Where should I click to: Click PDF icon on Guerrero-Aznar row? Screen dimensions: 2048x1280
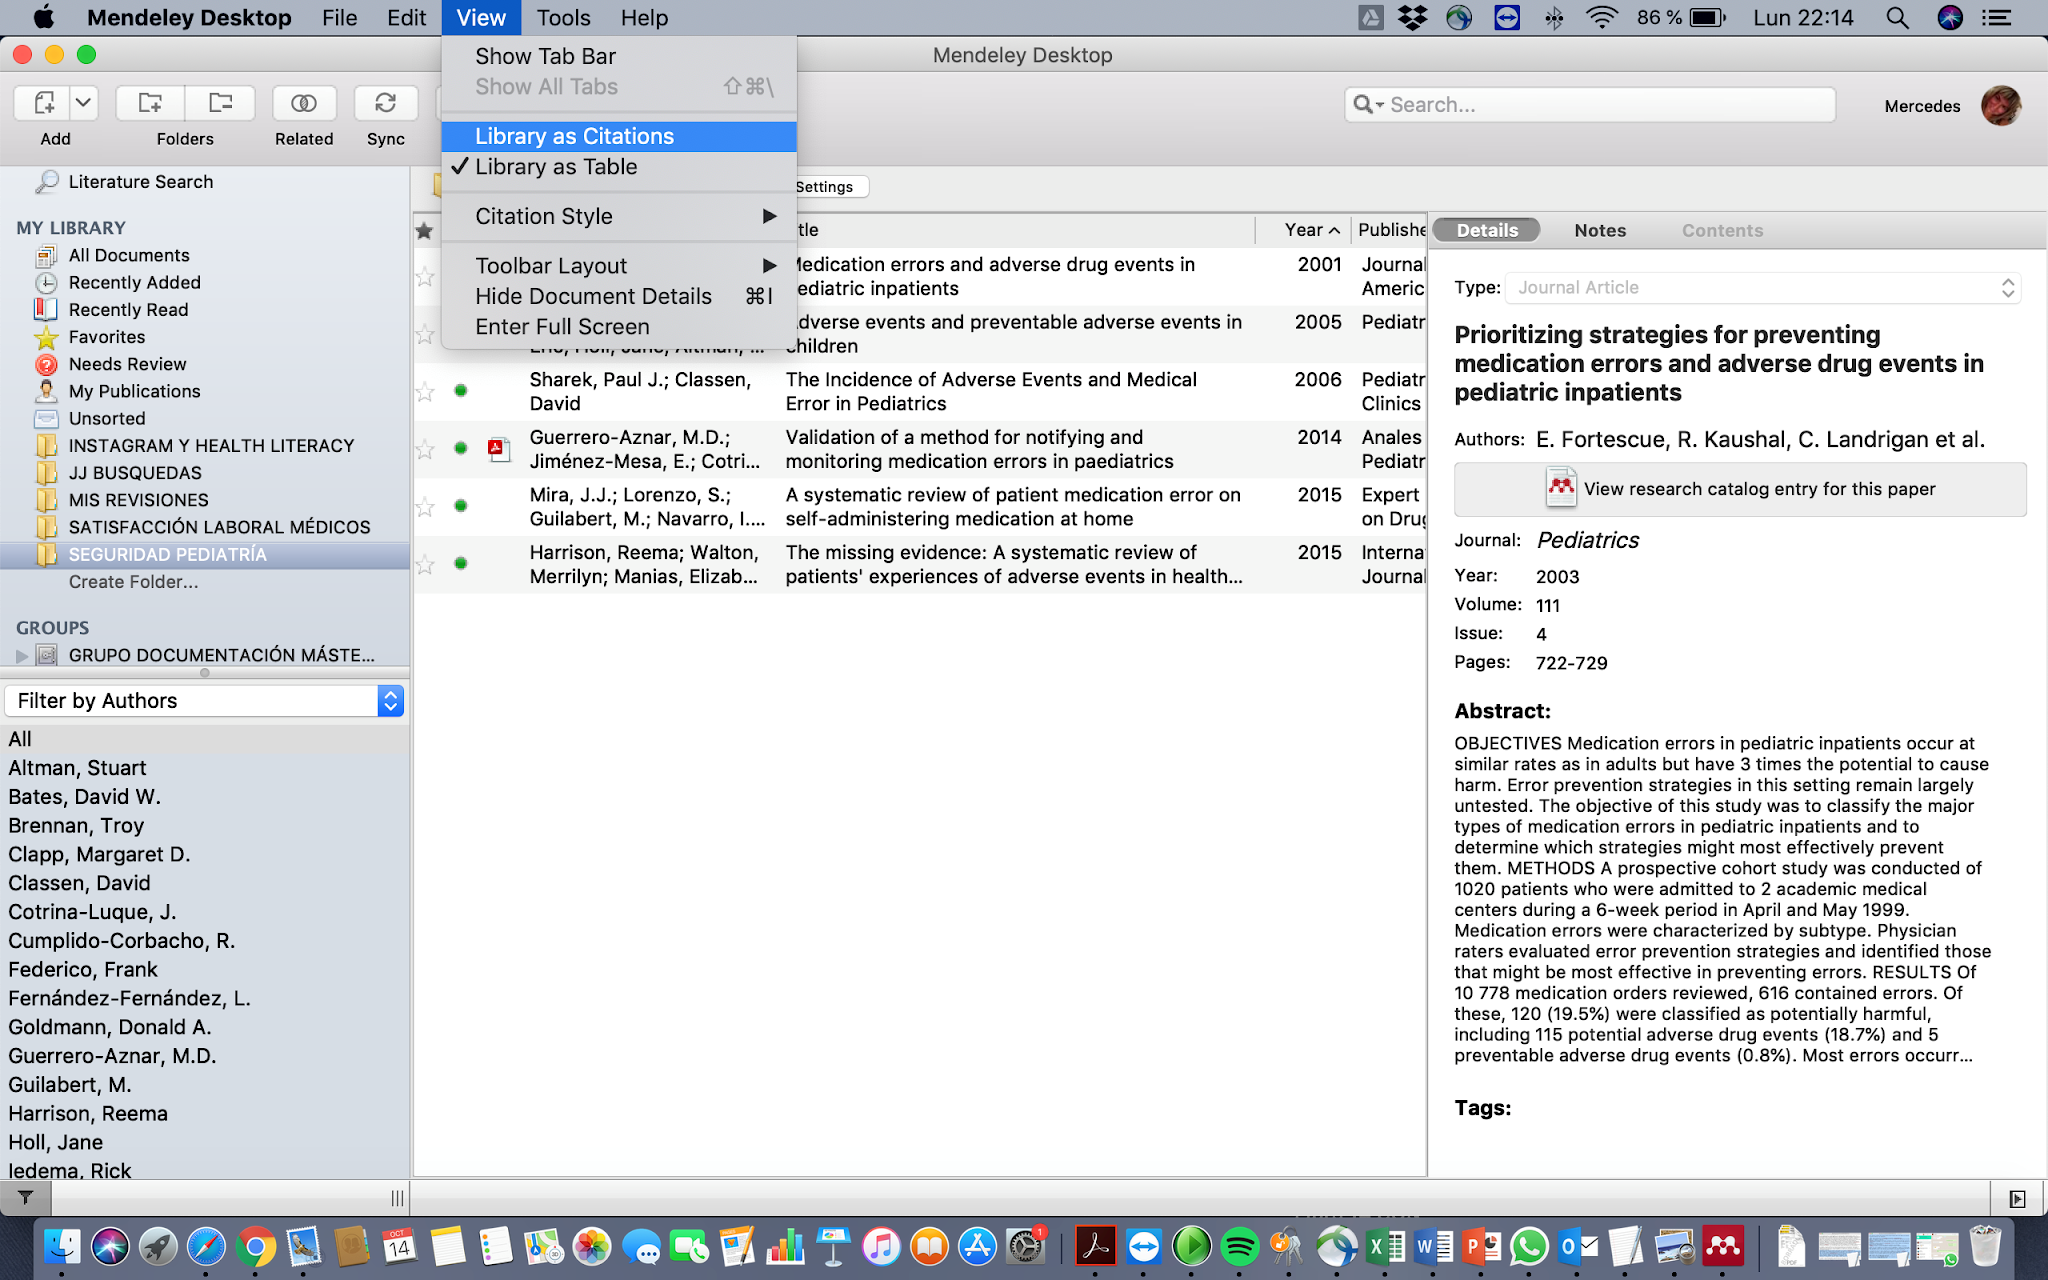pyautogui.click(x=498, y=449)
